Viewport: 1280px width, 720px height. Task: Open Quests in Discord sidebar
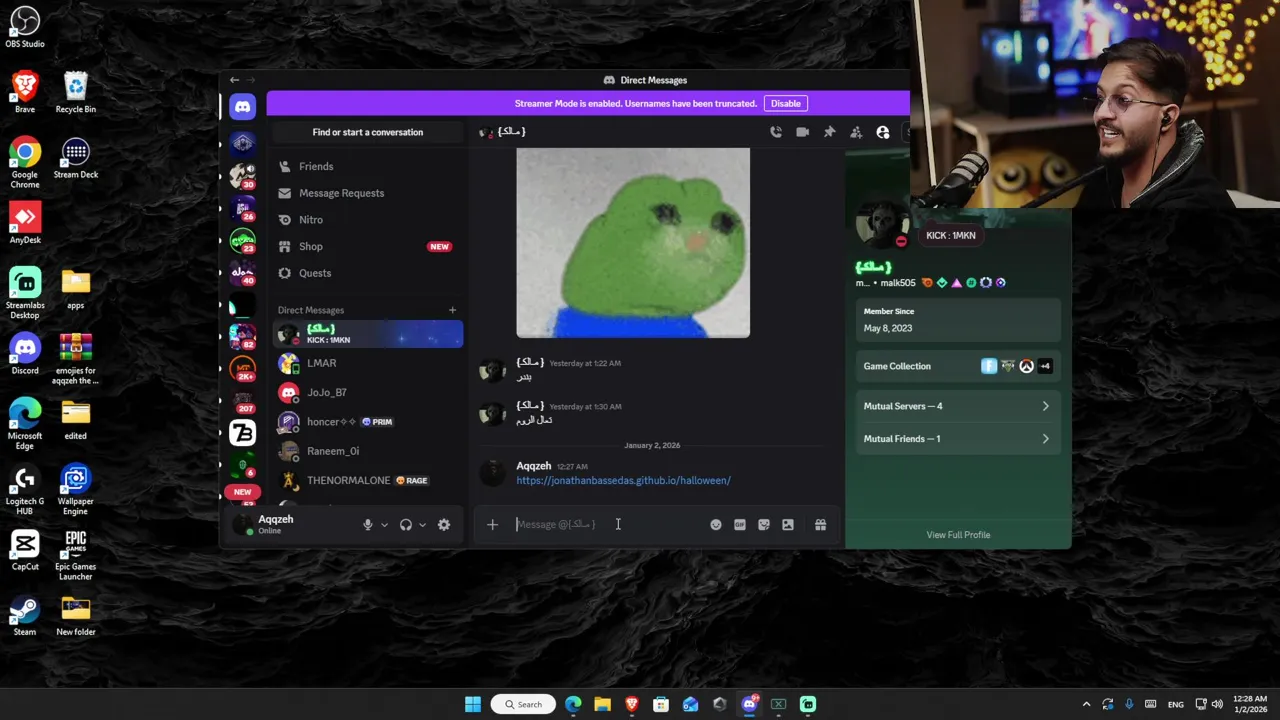tap(368, 273)
